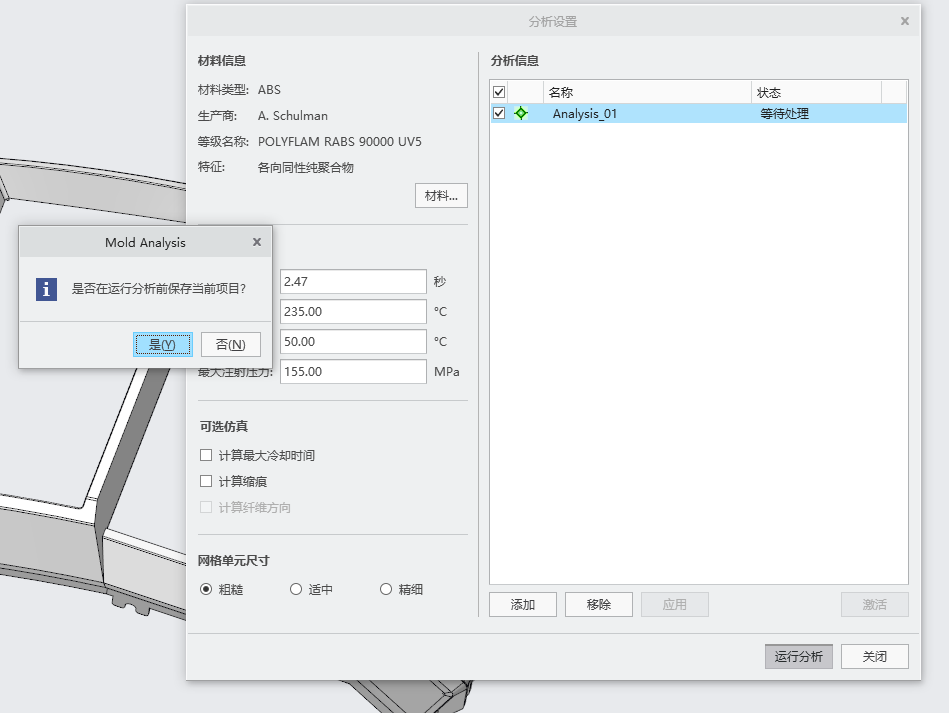Click the 运行分析 button
Image resolution: width=949 pixels, height=713 pixels.
(x=799, y=657)
